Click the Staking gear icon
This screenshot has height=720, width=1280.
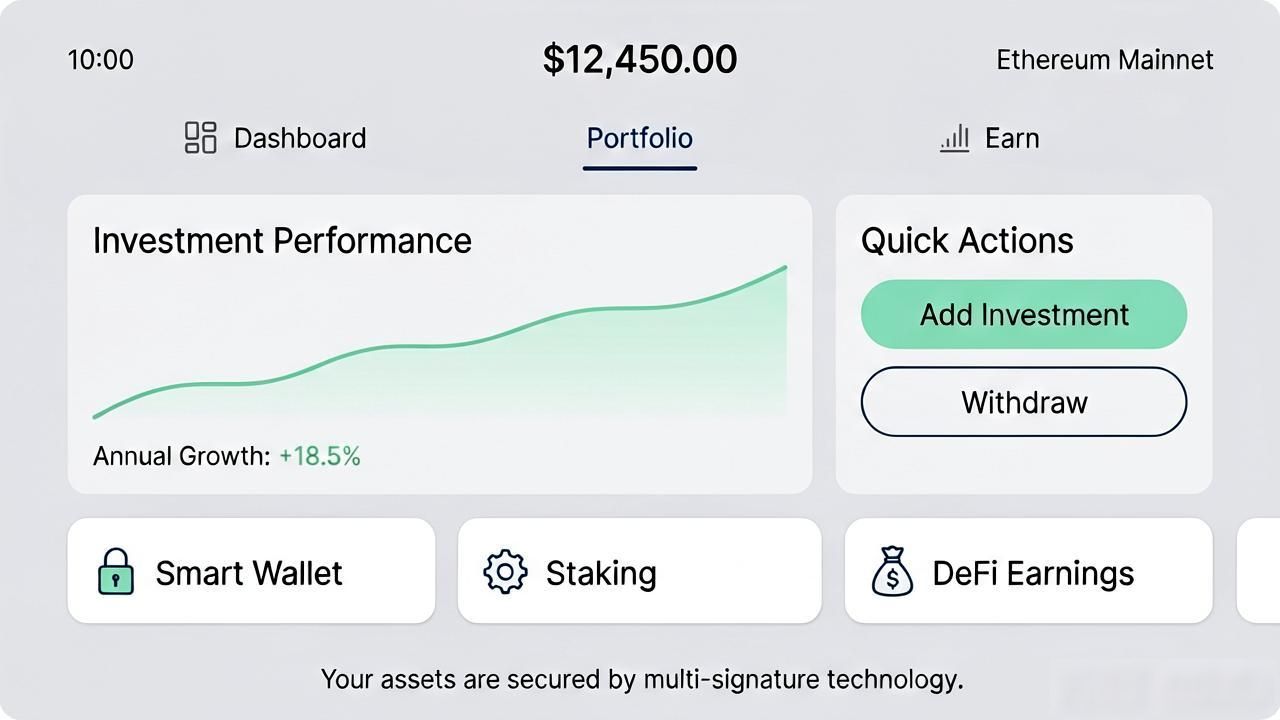(x=505, y=572)
